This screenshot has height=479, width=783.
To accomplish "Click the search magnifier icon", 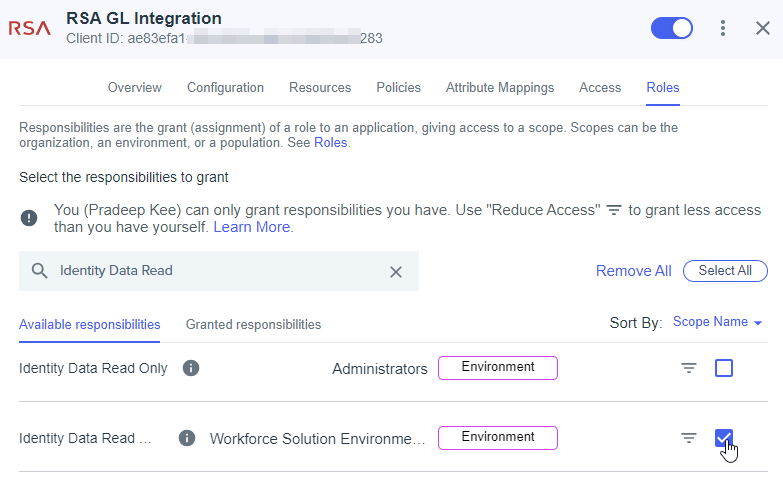I will click(x=39, y=271).
